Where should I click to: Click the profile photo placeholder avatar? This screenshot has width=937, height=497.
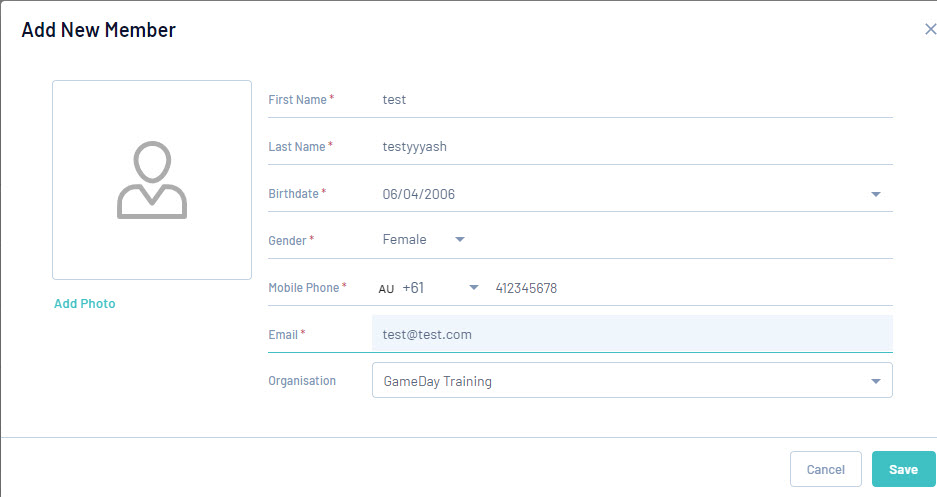point(152,180)
